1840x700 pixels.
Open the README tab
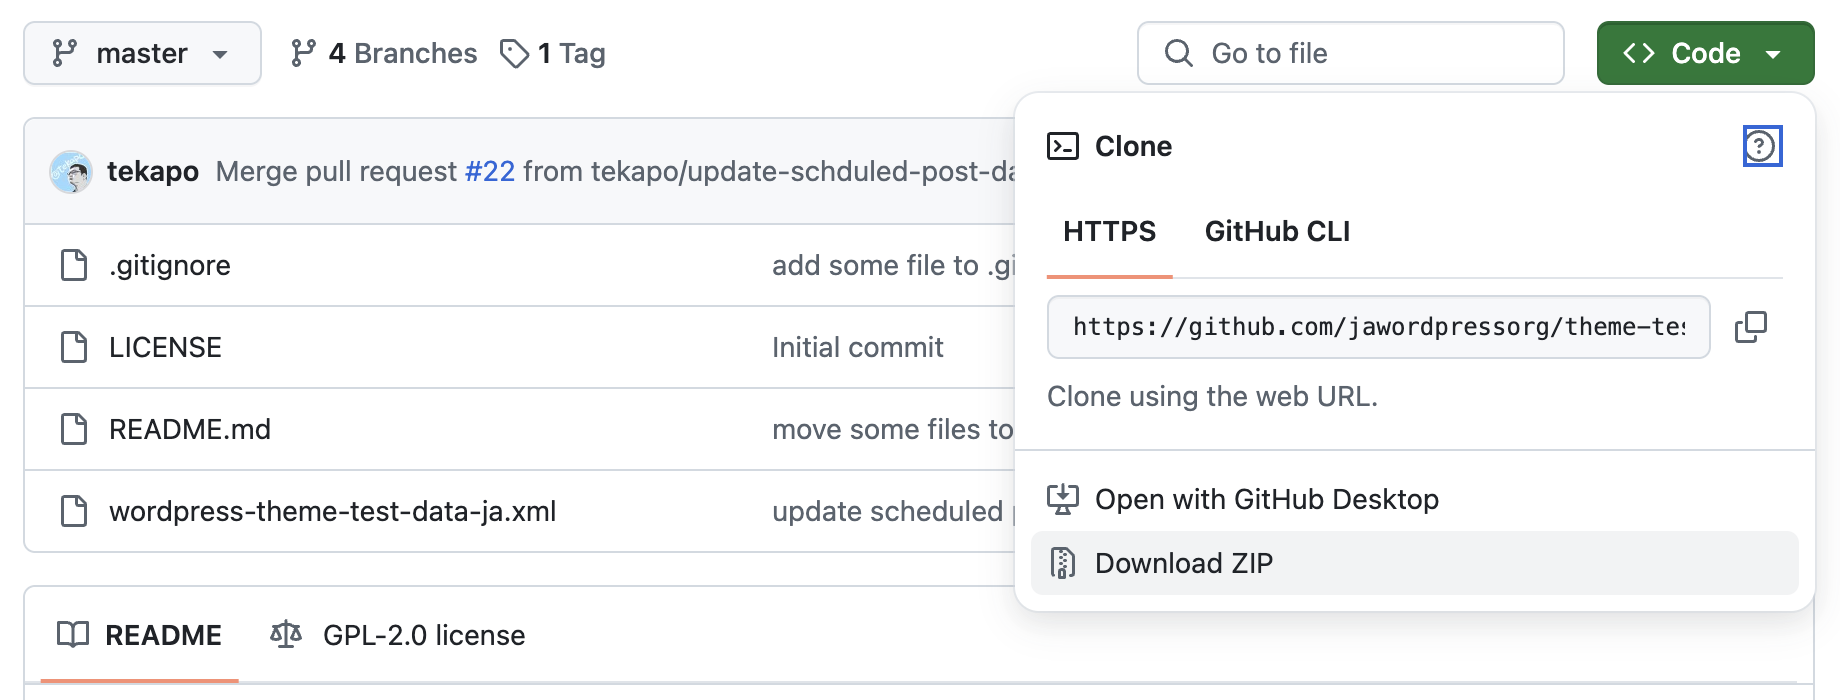[140, 636]
